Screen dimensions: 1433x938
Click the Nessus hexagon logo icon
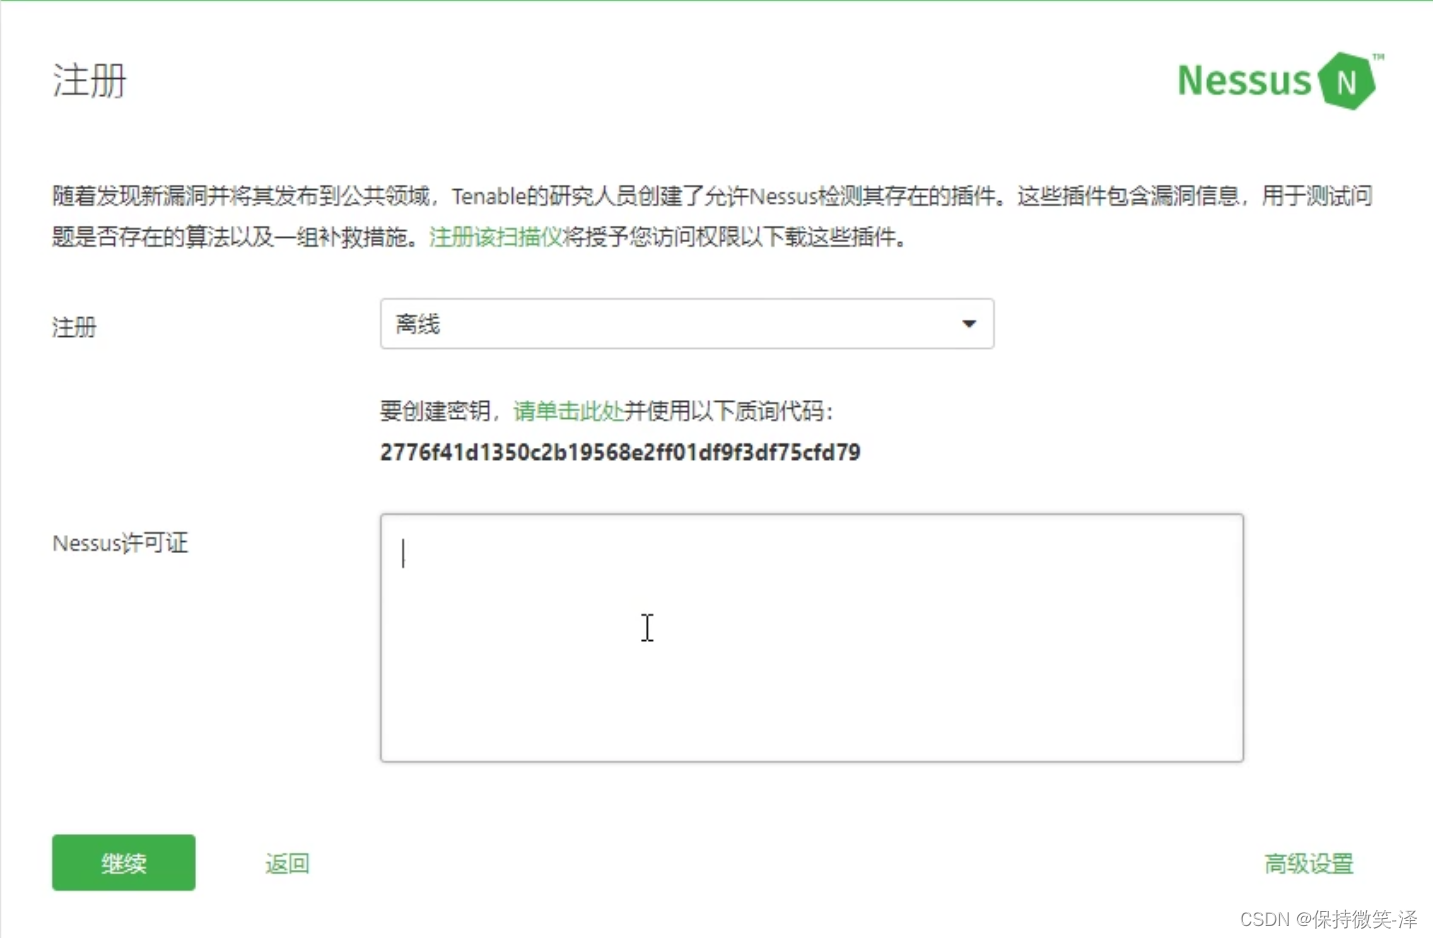click(1346, 81)
